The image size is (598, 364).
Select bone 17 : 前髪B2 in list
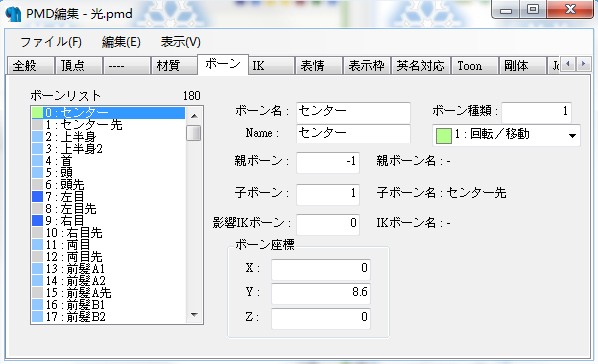(x=108, y=317)
